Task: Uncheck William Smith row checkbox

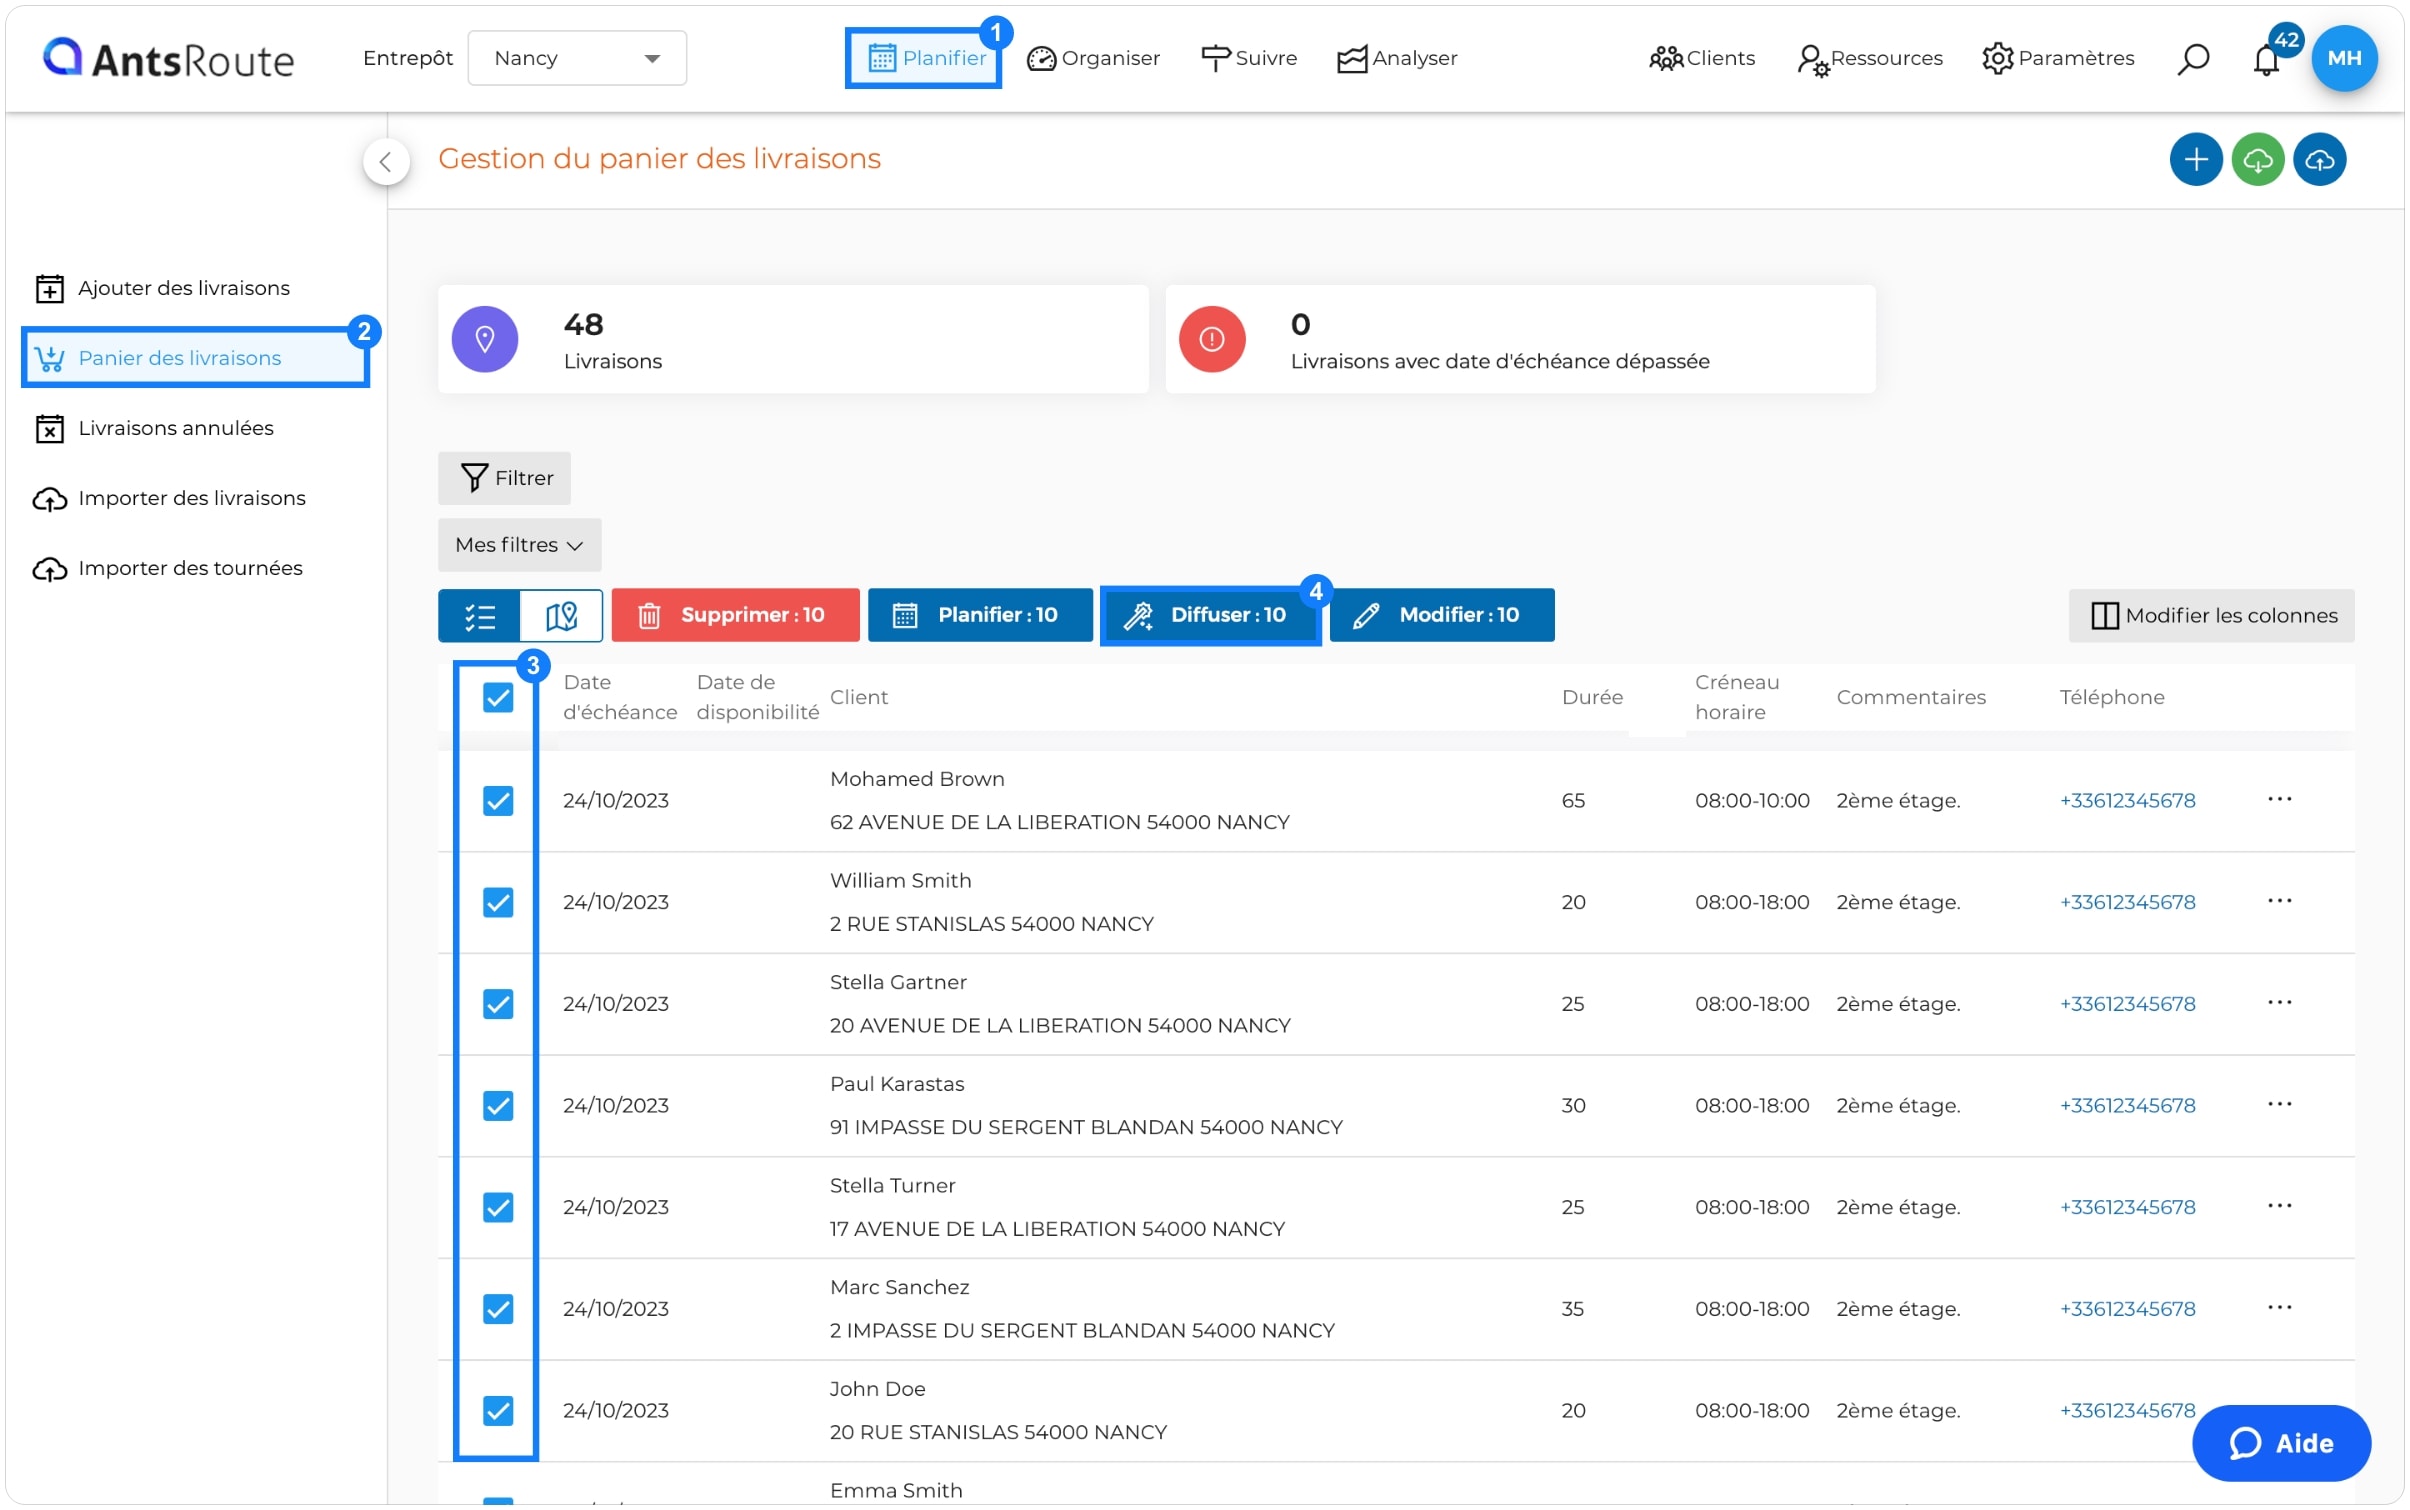Action: [498, 902]
